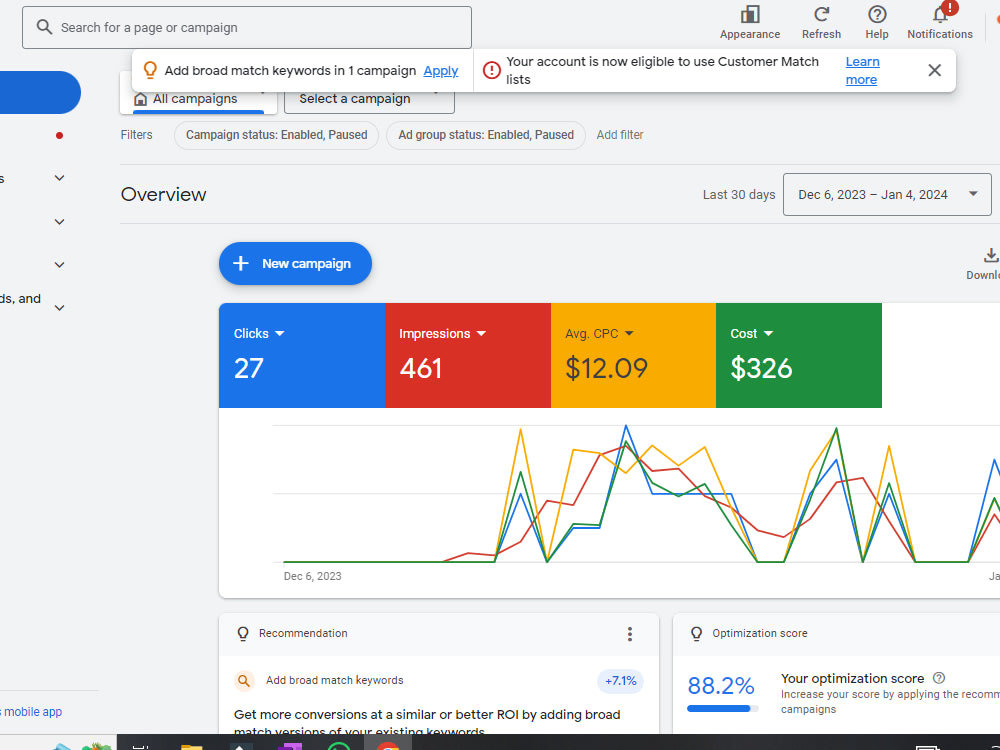Open the help icon next to Your optimization score
1000x750 pixels.
(939, 678)
